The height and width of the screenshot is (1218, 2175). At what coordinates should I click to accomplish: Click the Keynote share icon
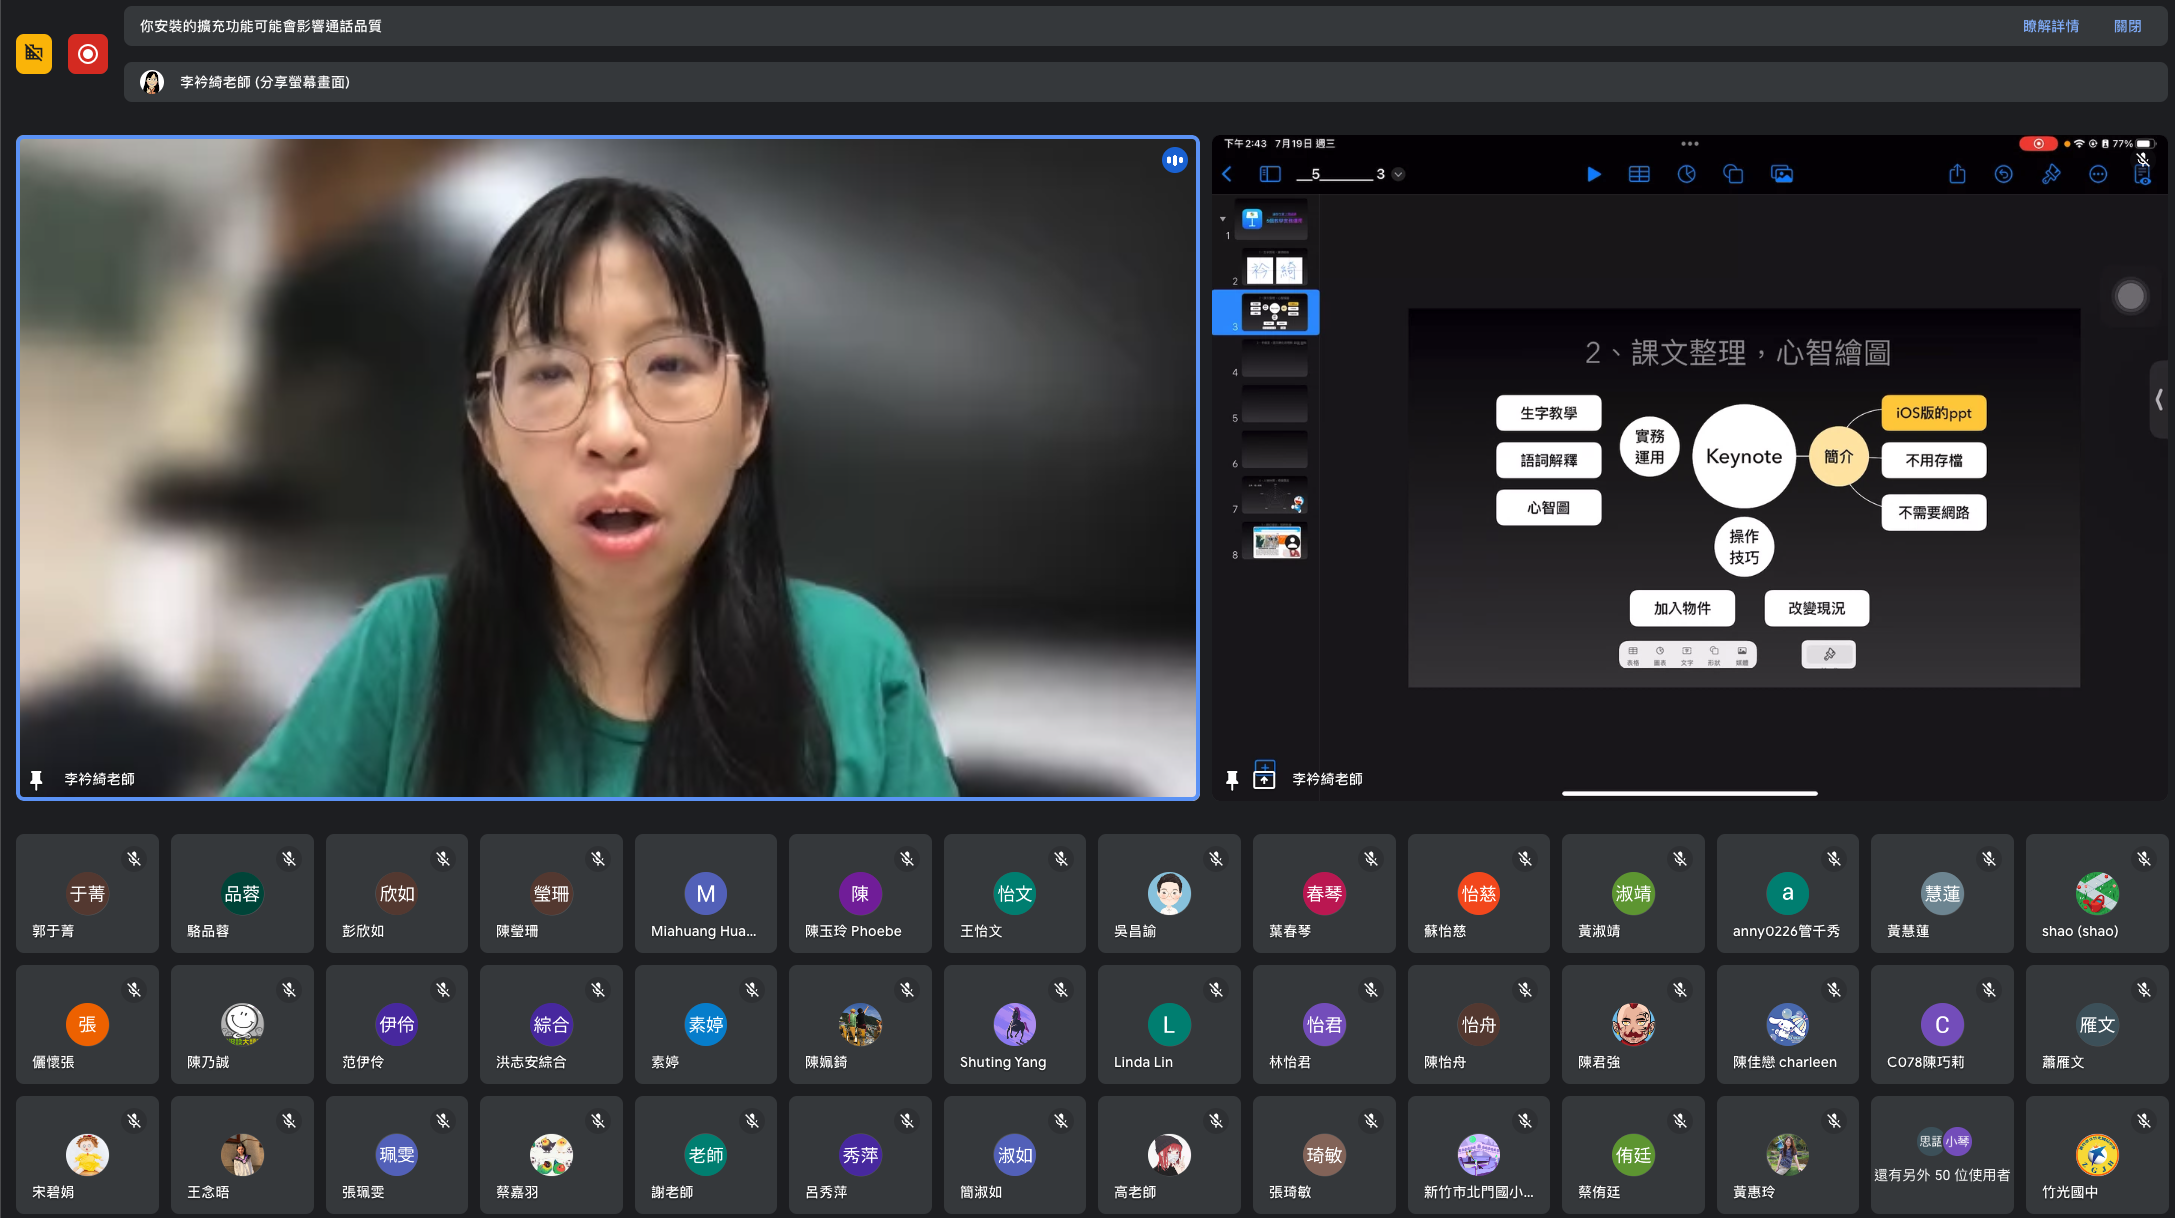point(1957,174)
